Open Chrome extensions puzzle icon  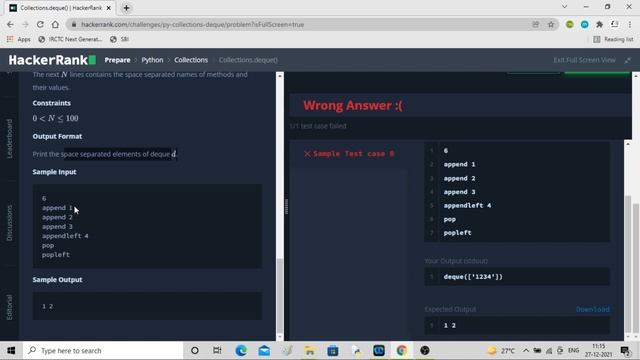pyautogui.click(x=599, y=24)
